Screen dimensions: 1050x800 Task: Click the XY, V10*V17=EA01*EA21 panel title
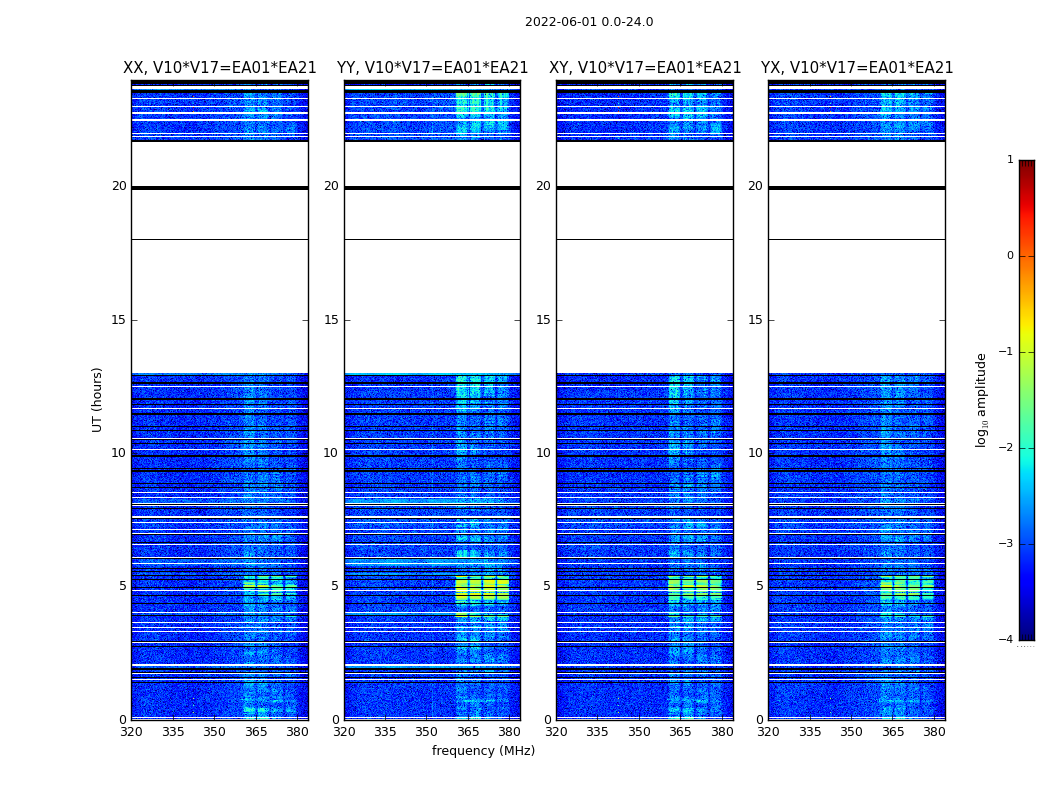point(645,68)
